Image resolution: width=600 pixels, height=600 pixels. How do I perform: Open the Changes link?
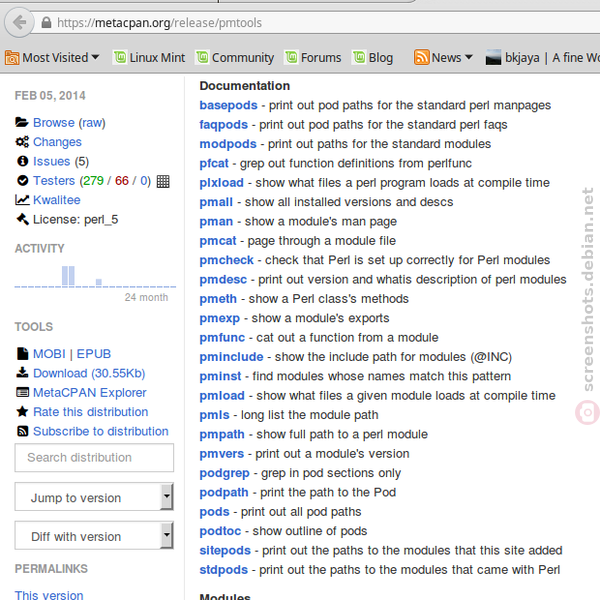57,142
